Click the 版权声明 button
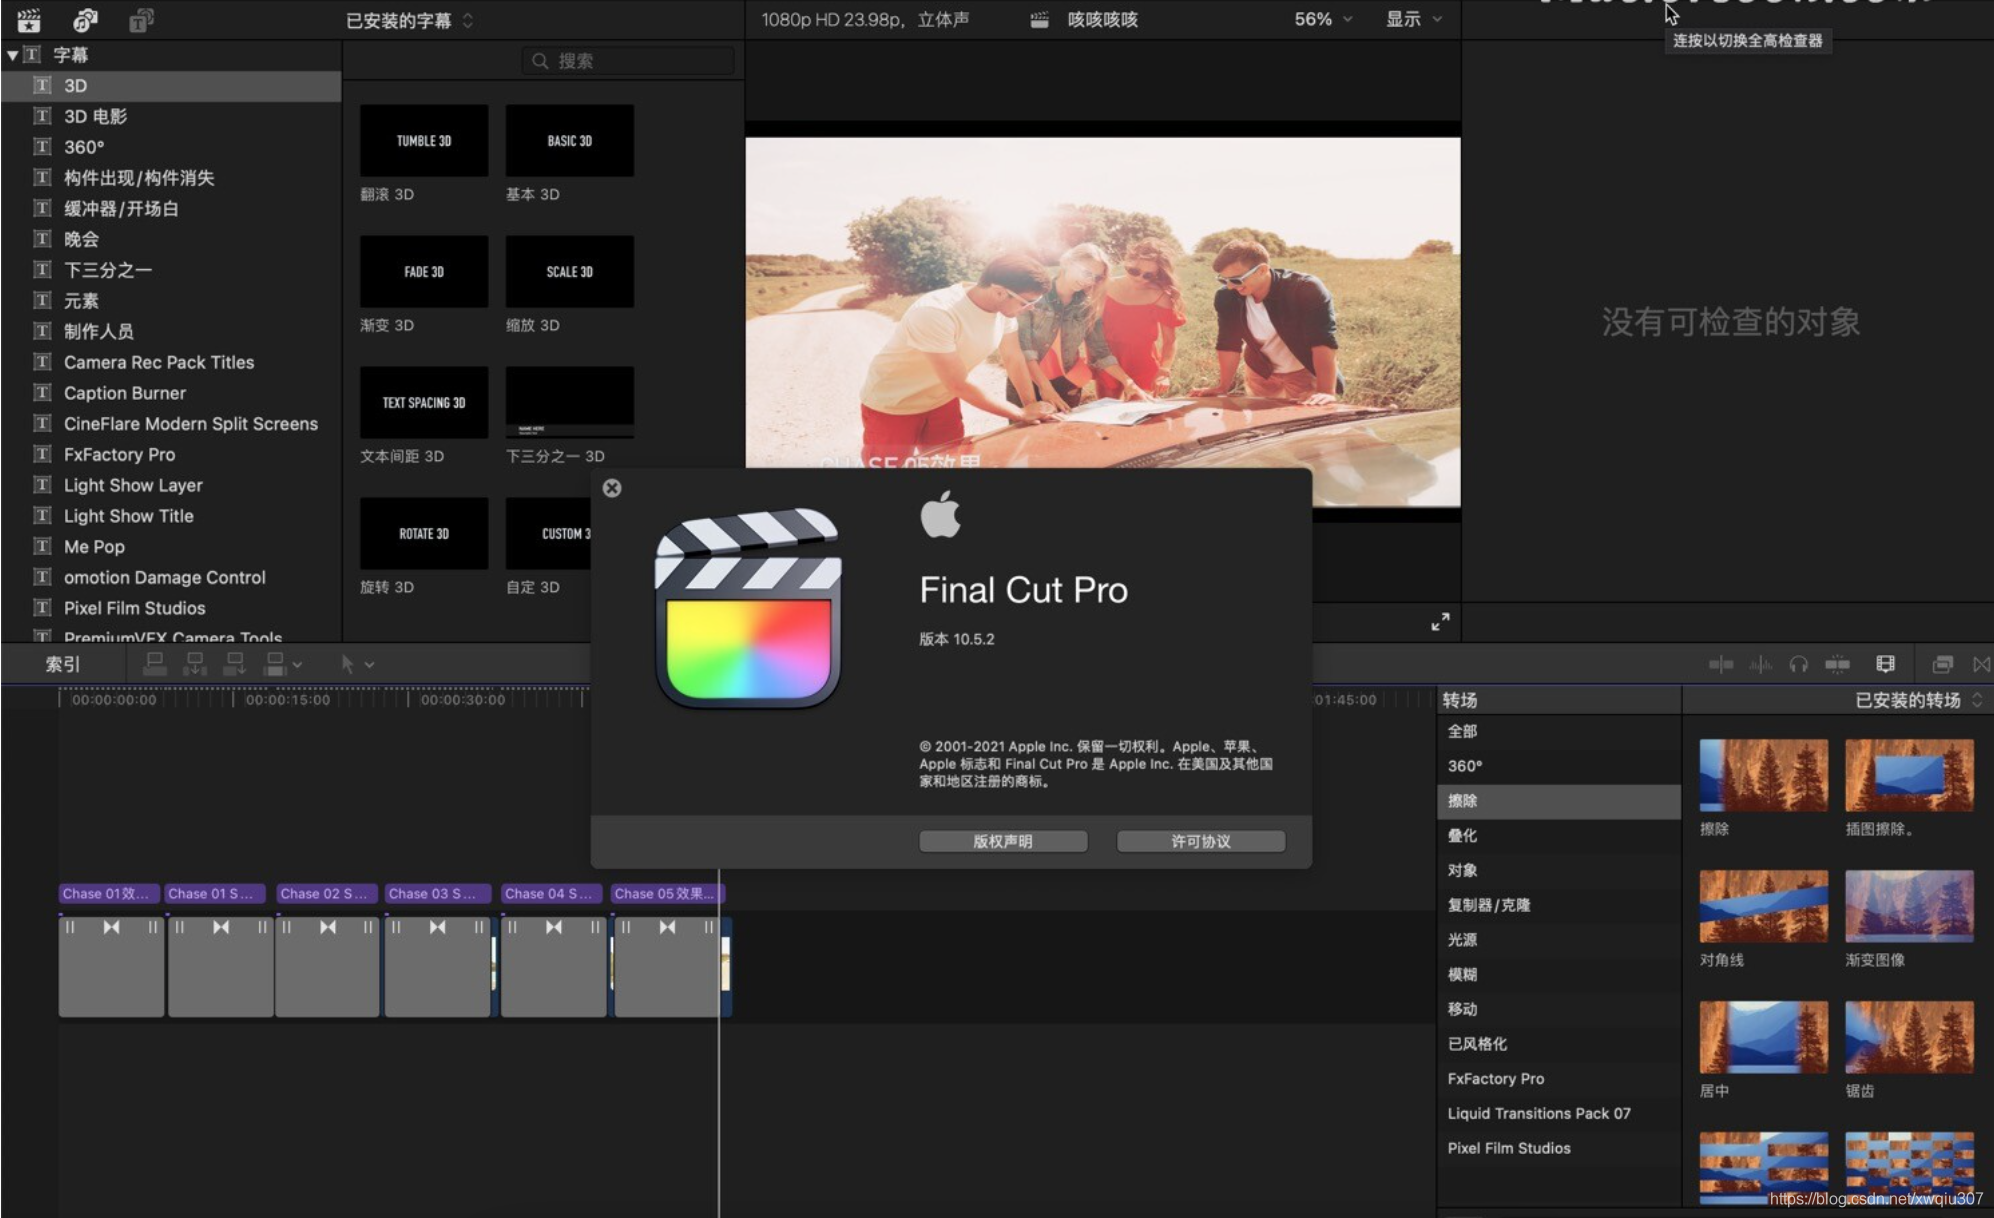This screenshot has width=1994, height=1218. click(1003, 841)
